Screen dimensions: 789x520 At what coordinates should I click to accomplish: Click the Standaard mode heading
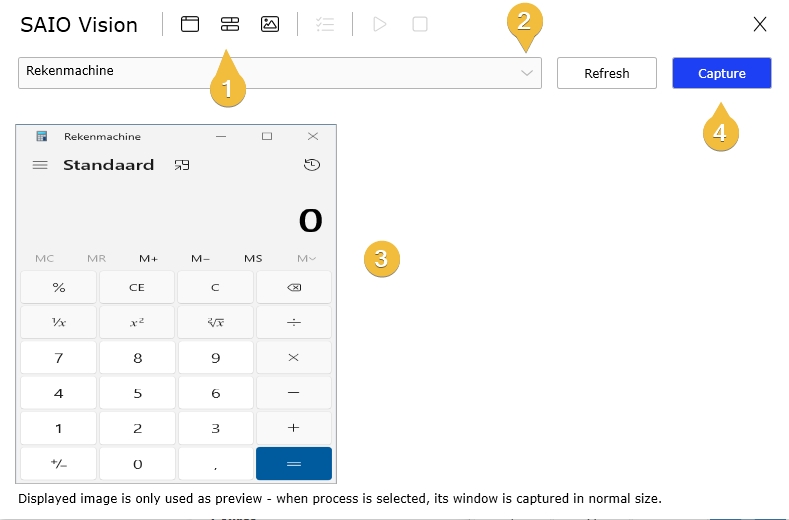click(x=109, y=165)
